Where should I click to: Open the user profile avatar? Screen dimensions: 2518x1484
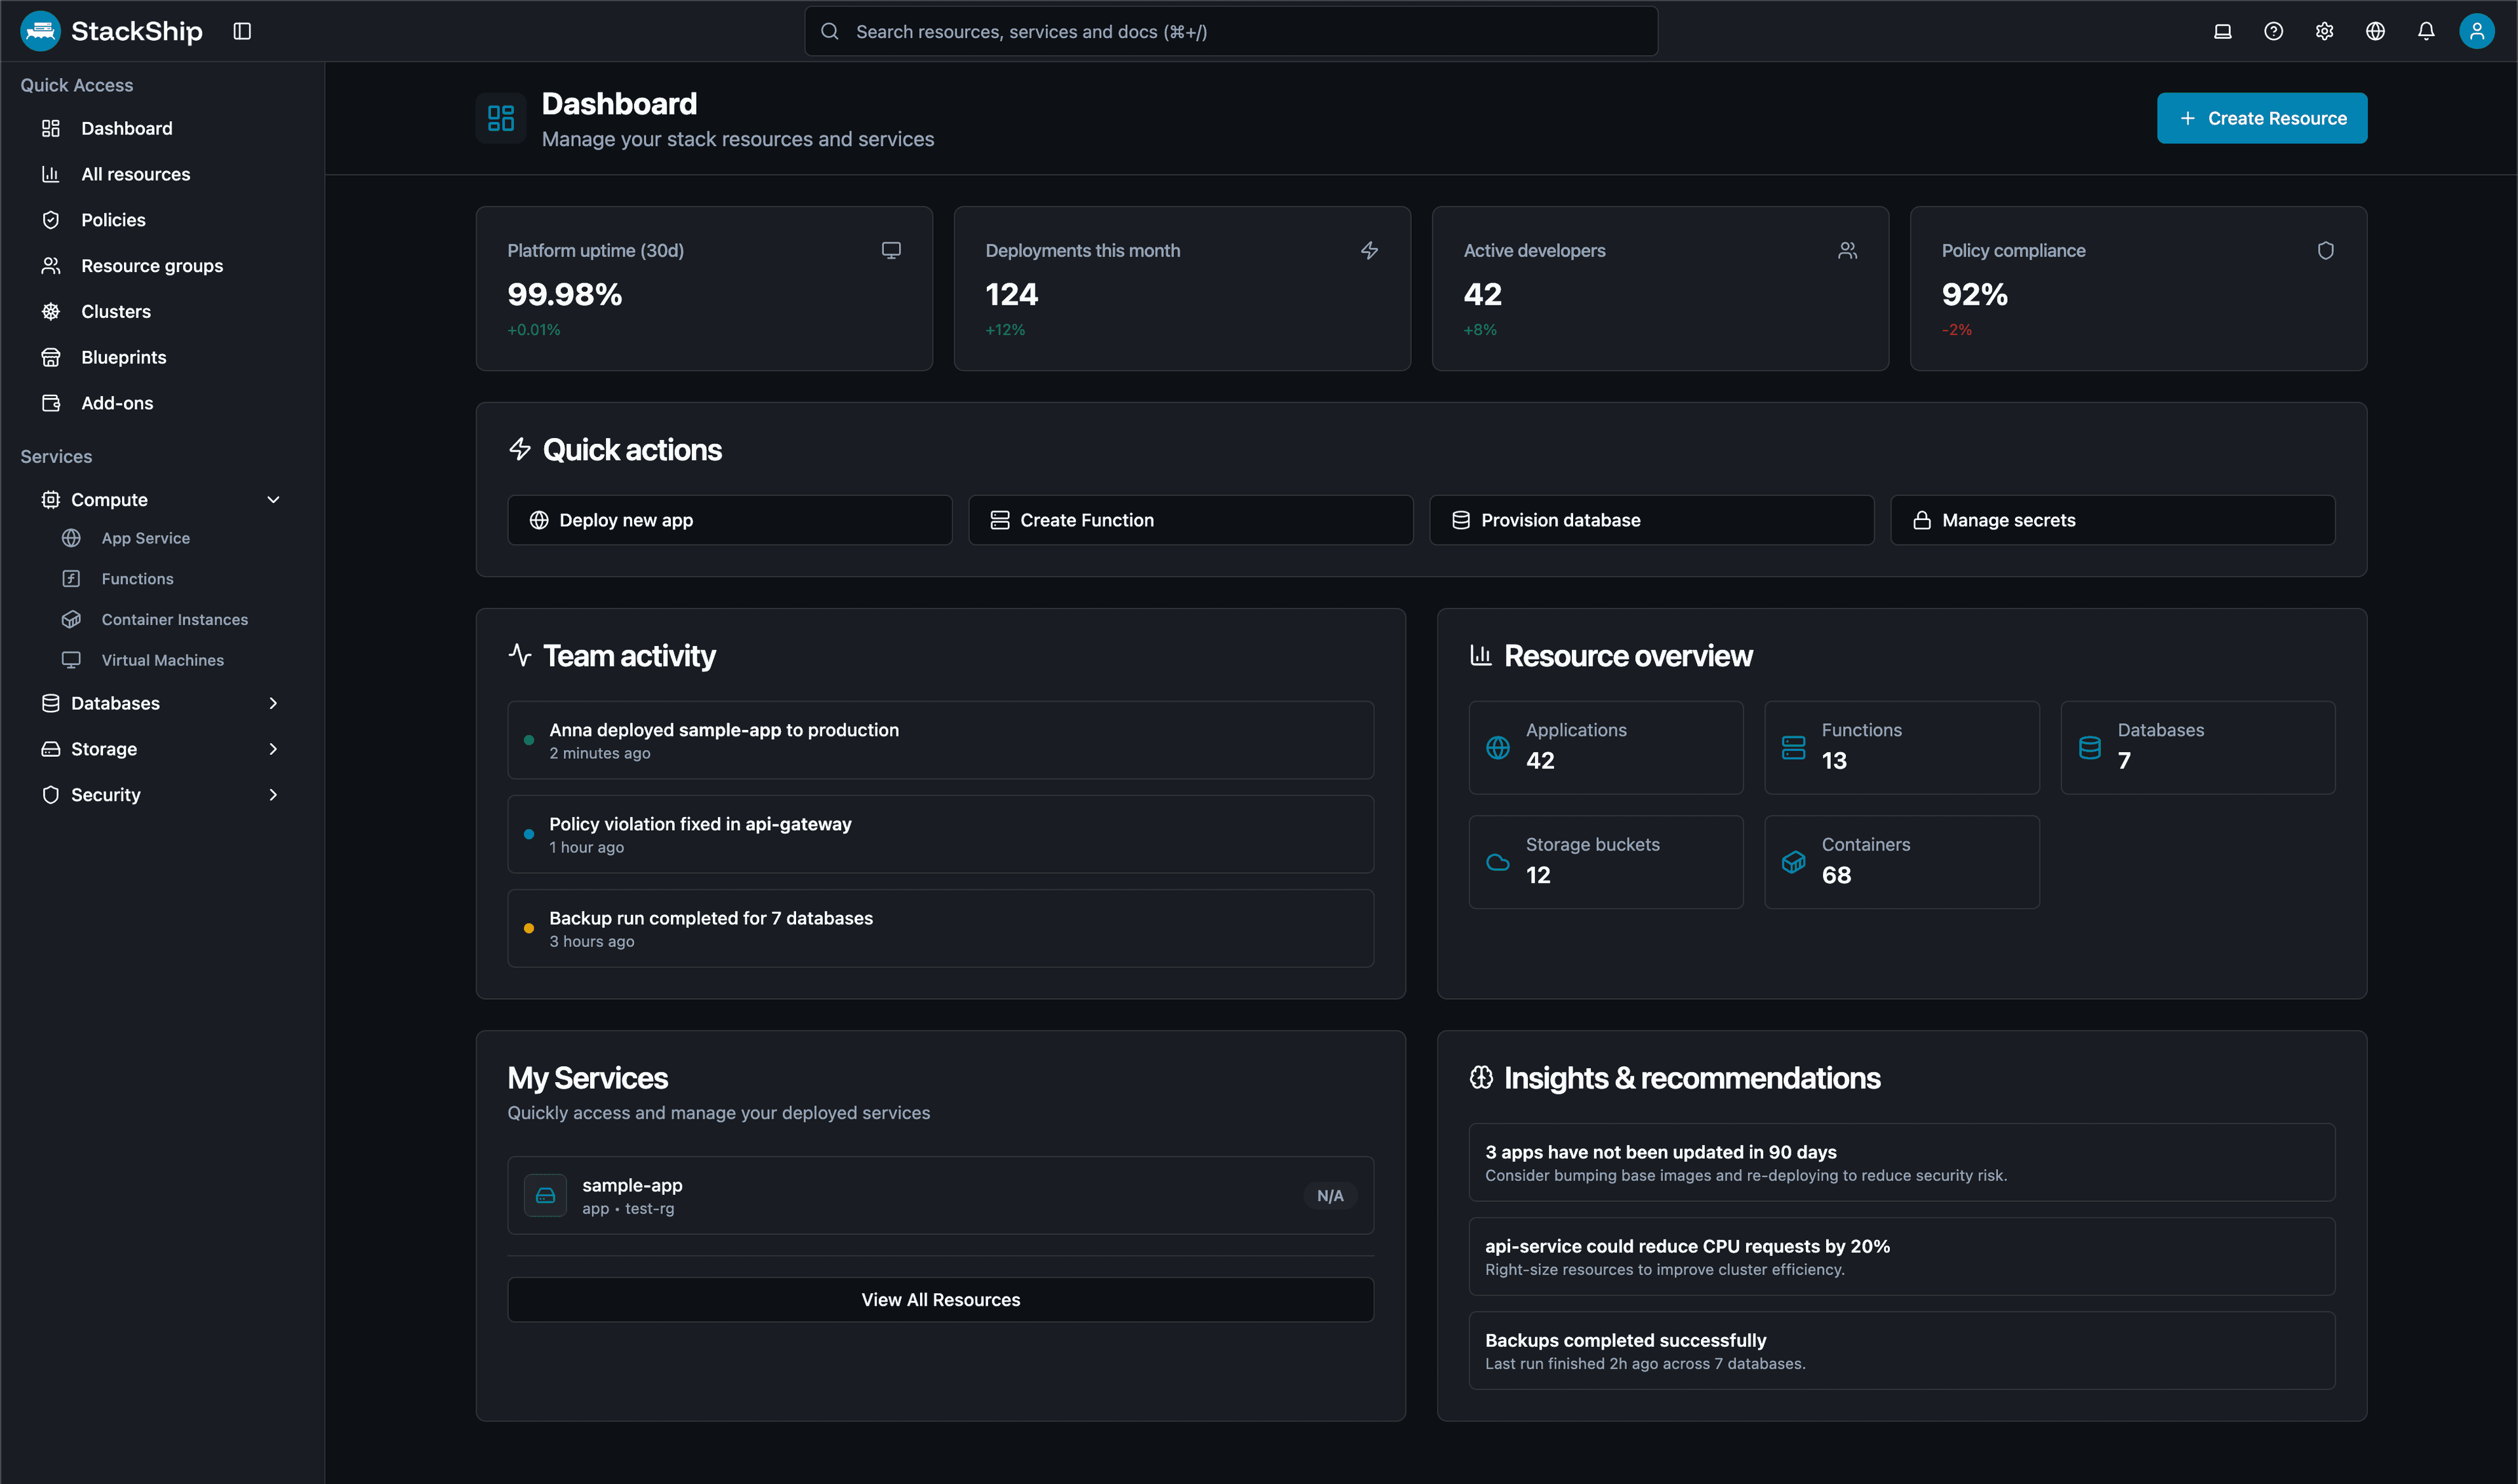coord(2476,31)
